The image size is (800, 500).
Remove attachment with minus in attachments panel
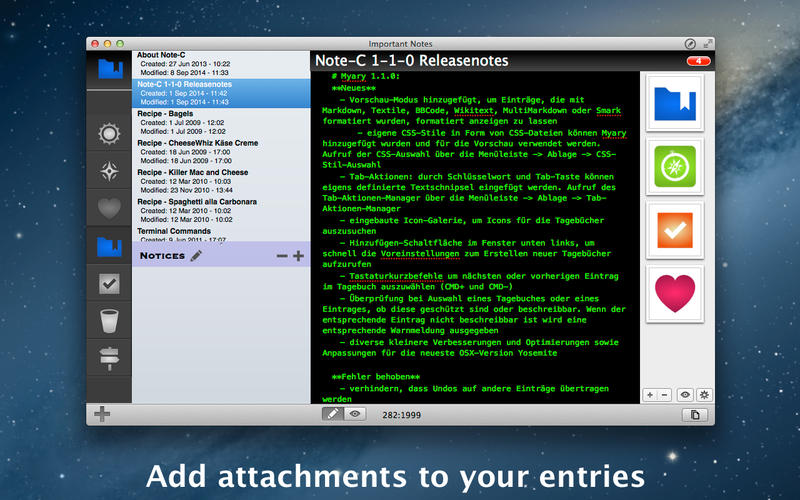[x=664, y=394]
